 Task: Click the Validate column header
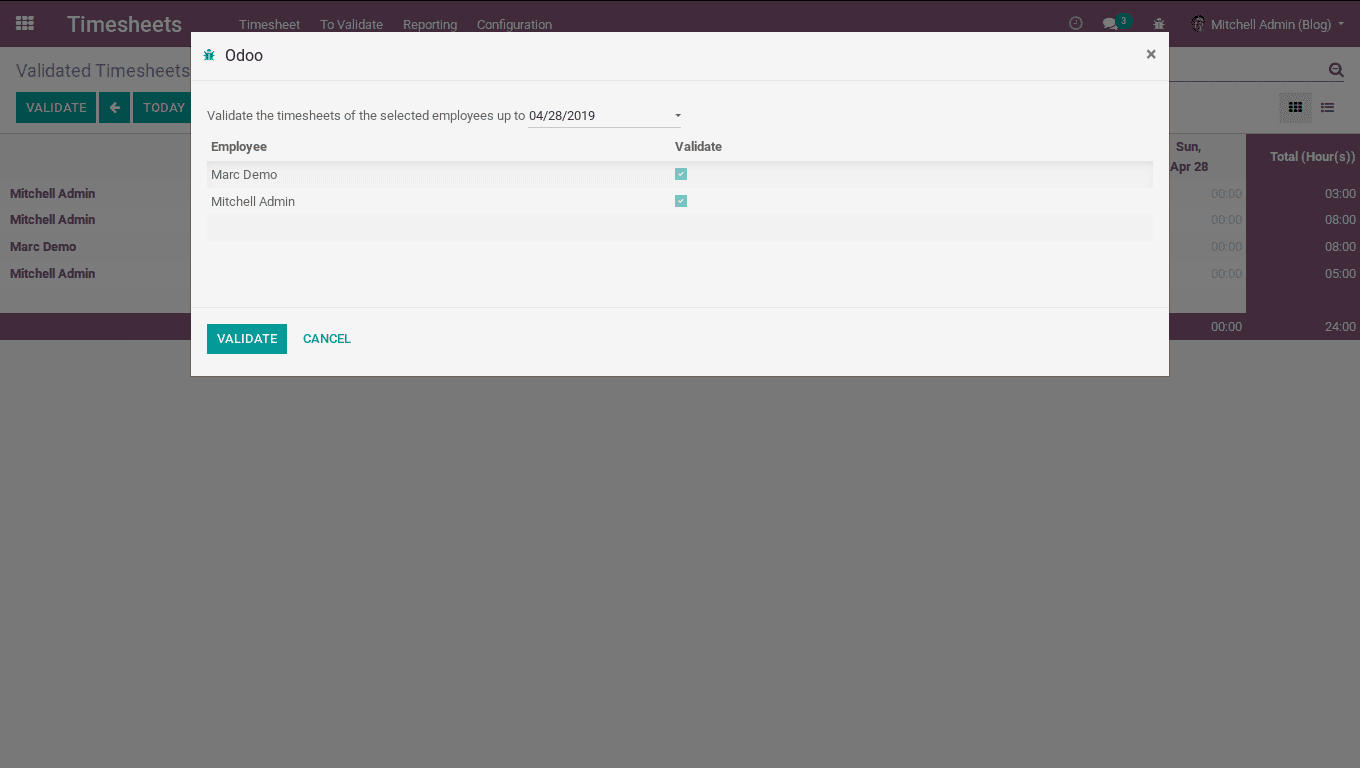(x=698, y=147)
